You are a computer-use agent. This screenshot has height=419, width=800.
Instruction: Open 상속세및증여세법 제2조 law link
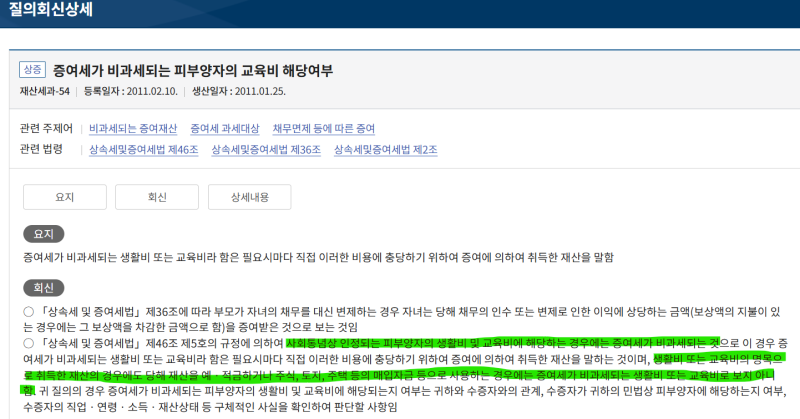pyautogui.click(x=385, y=150)
